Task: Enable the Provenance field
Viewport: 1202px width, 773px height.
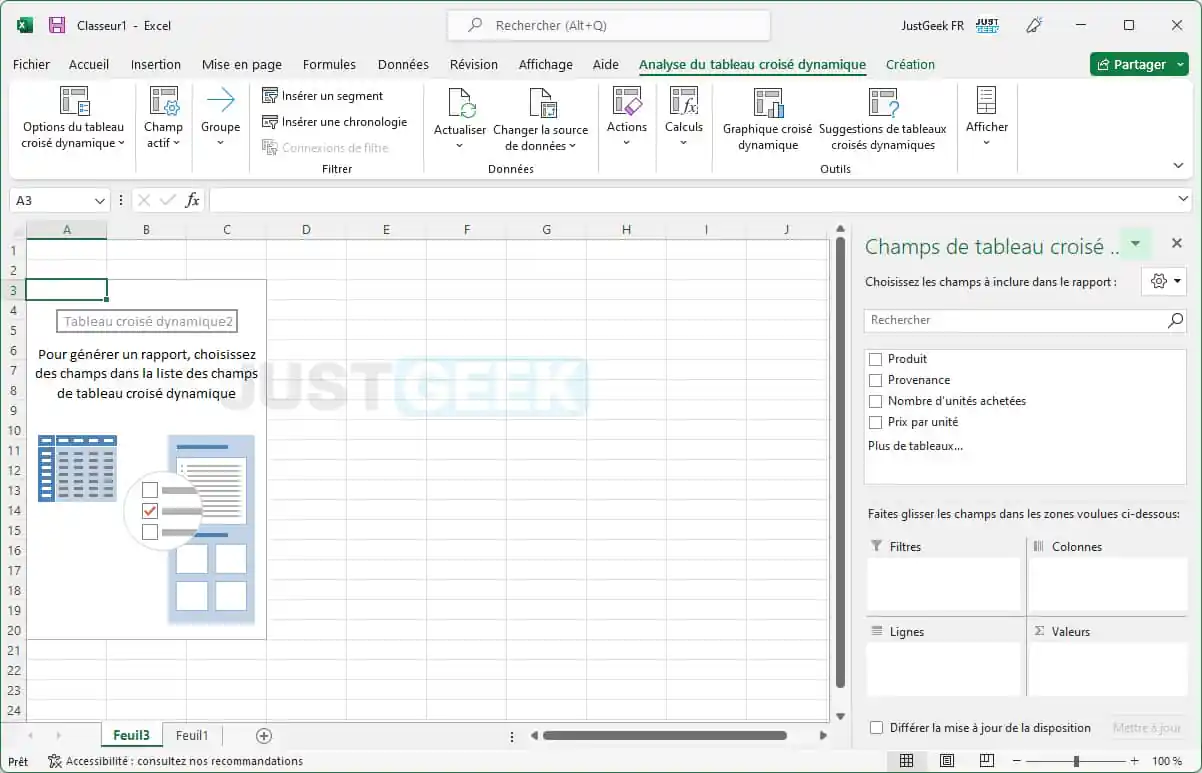Action: point(875,380)
